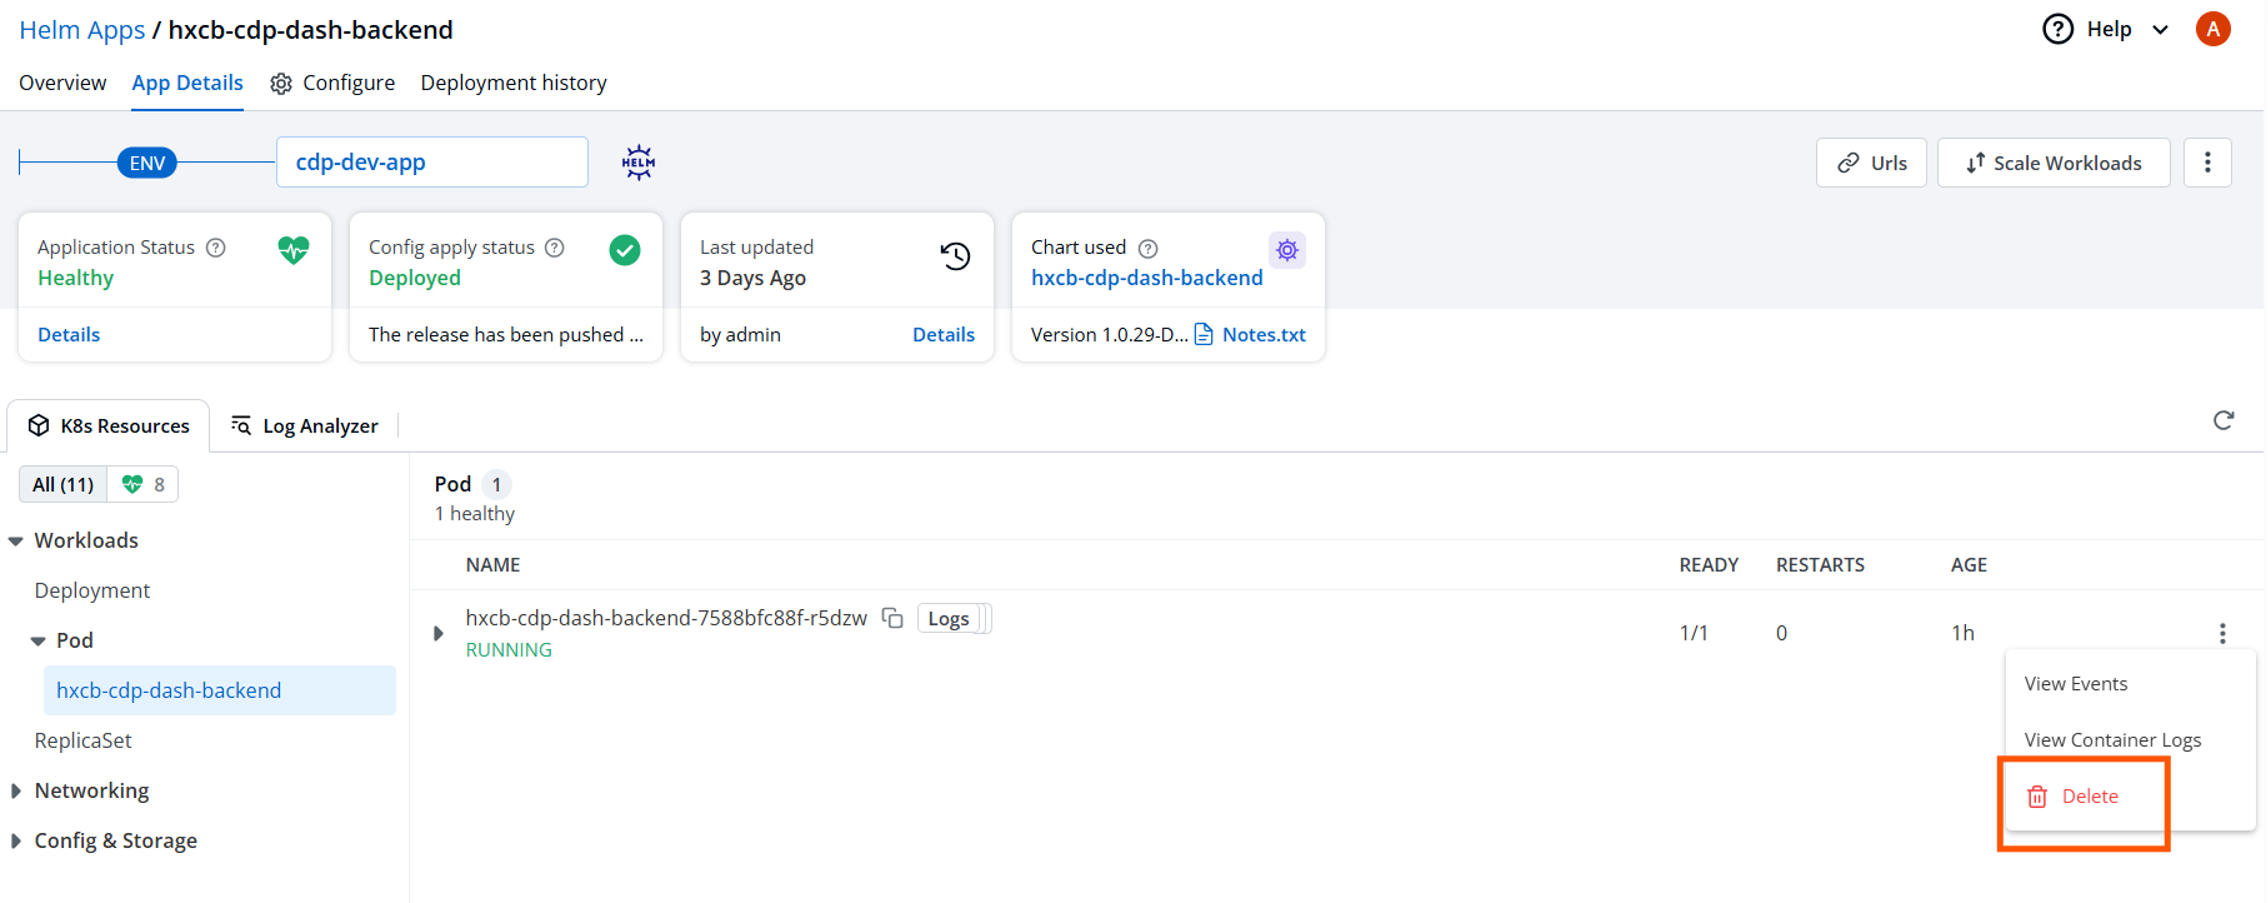Open hxcb-cdp-dash-backend chart link
This screenshot has height=903, width=2268.
pos(1147,278)
